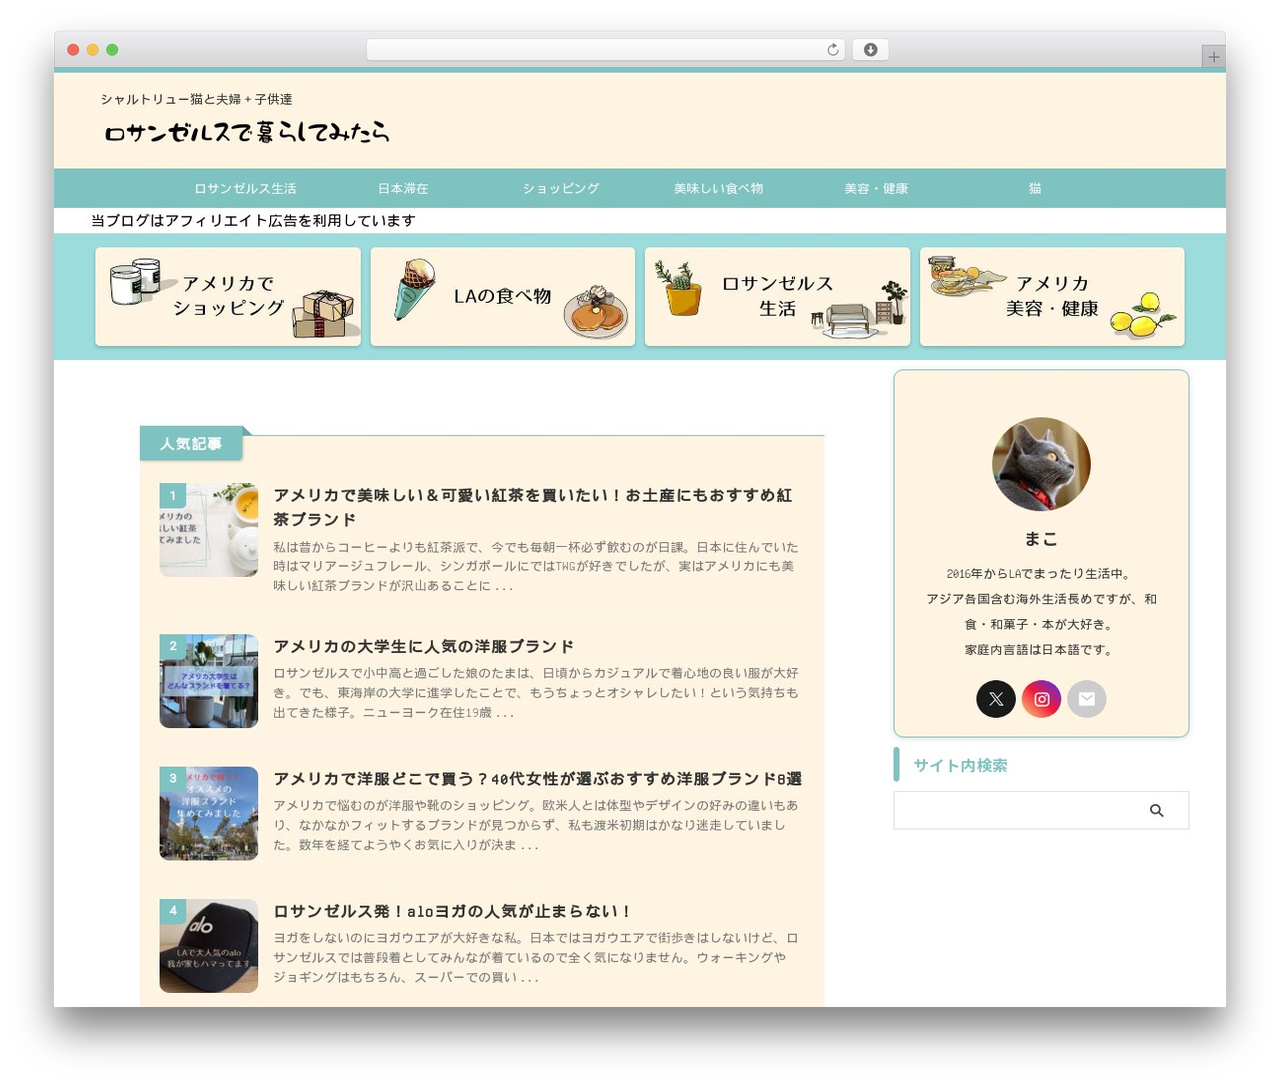This screenshot has width=1280, height=1084.
Task: Open the ロサンゼルス生活 banner card
Action: pos(777,297)
